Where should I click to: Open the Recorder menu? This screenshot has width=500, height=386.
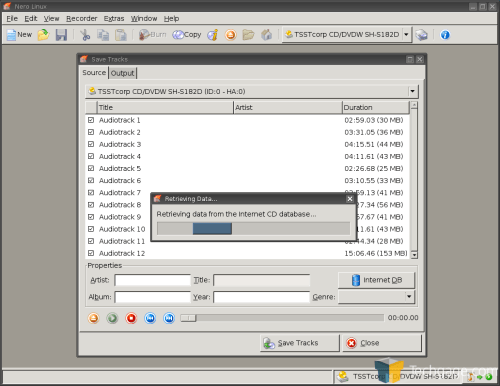[x=82, y=19]
